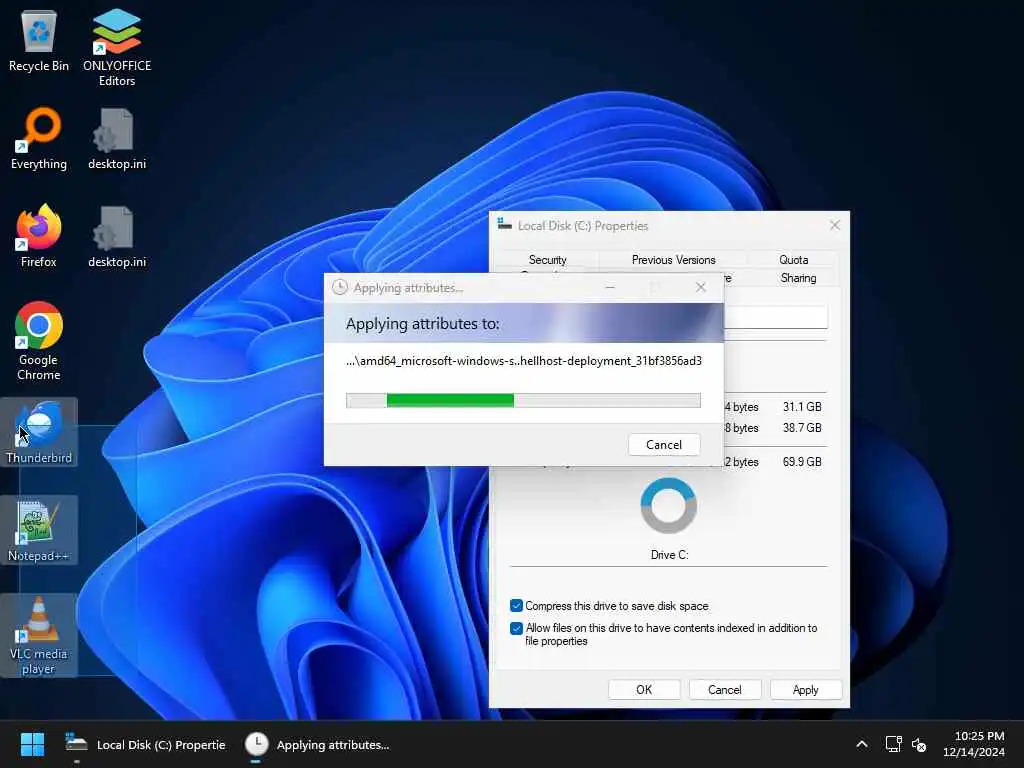Viewport: 1024px width, 768px height.
Task: Click the green attributes progress bar
Action: (x=523, y=400)
